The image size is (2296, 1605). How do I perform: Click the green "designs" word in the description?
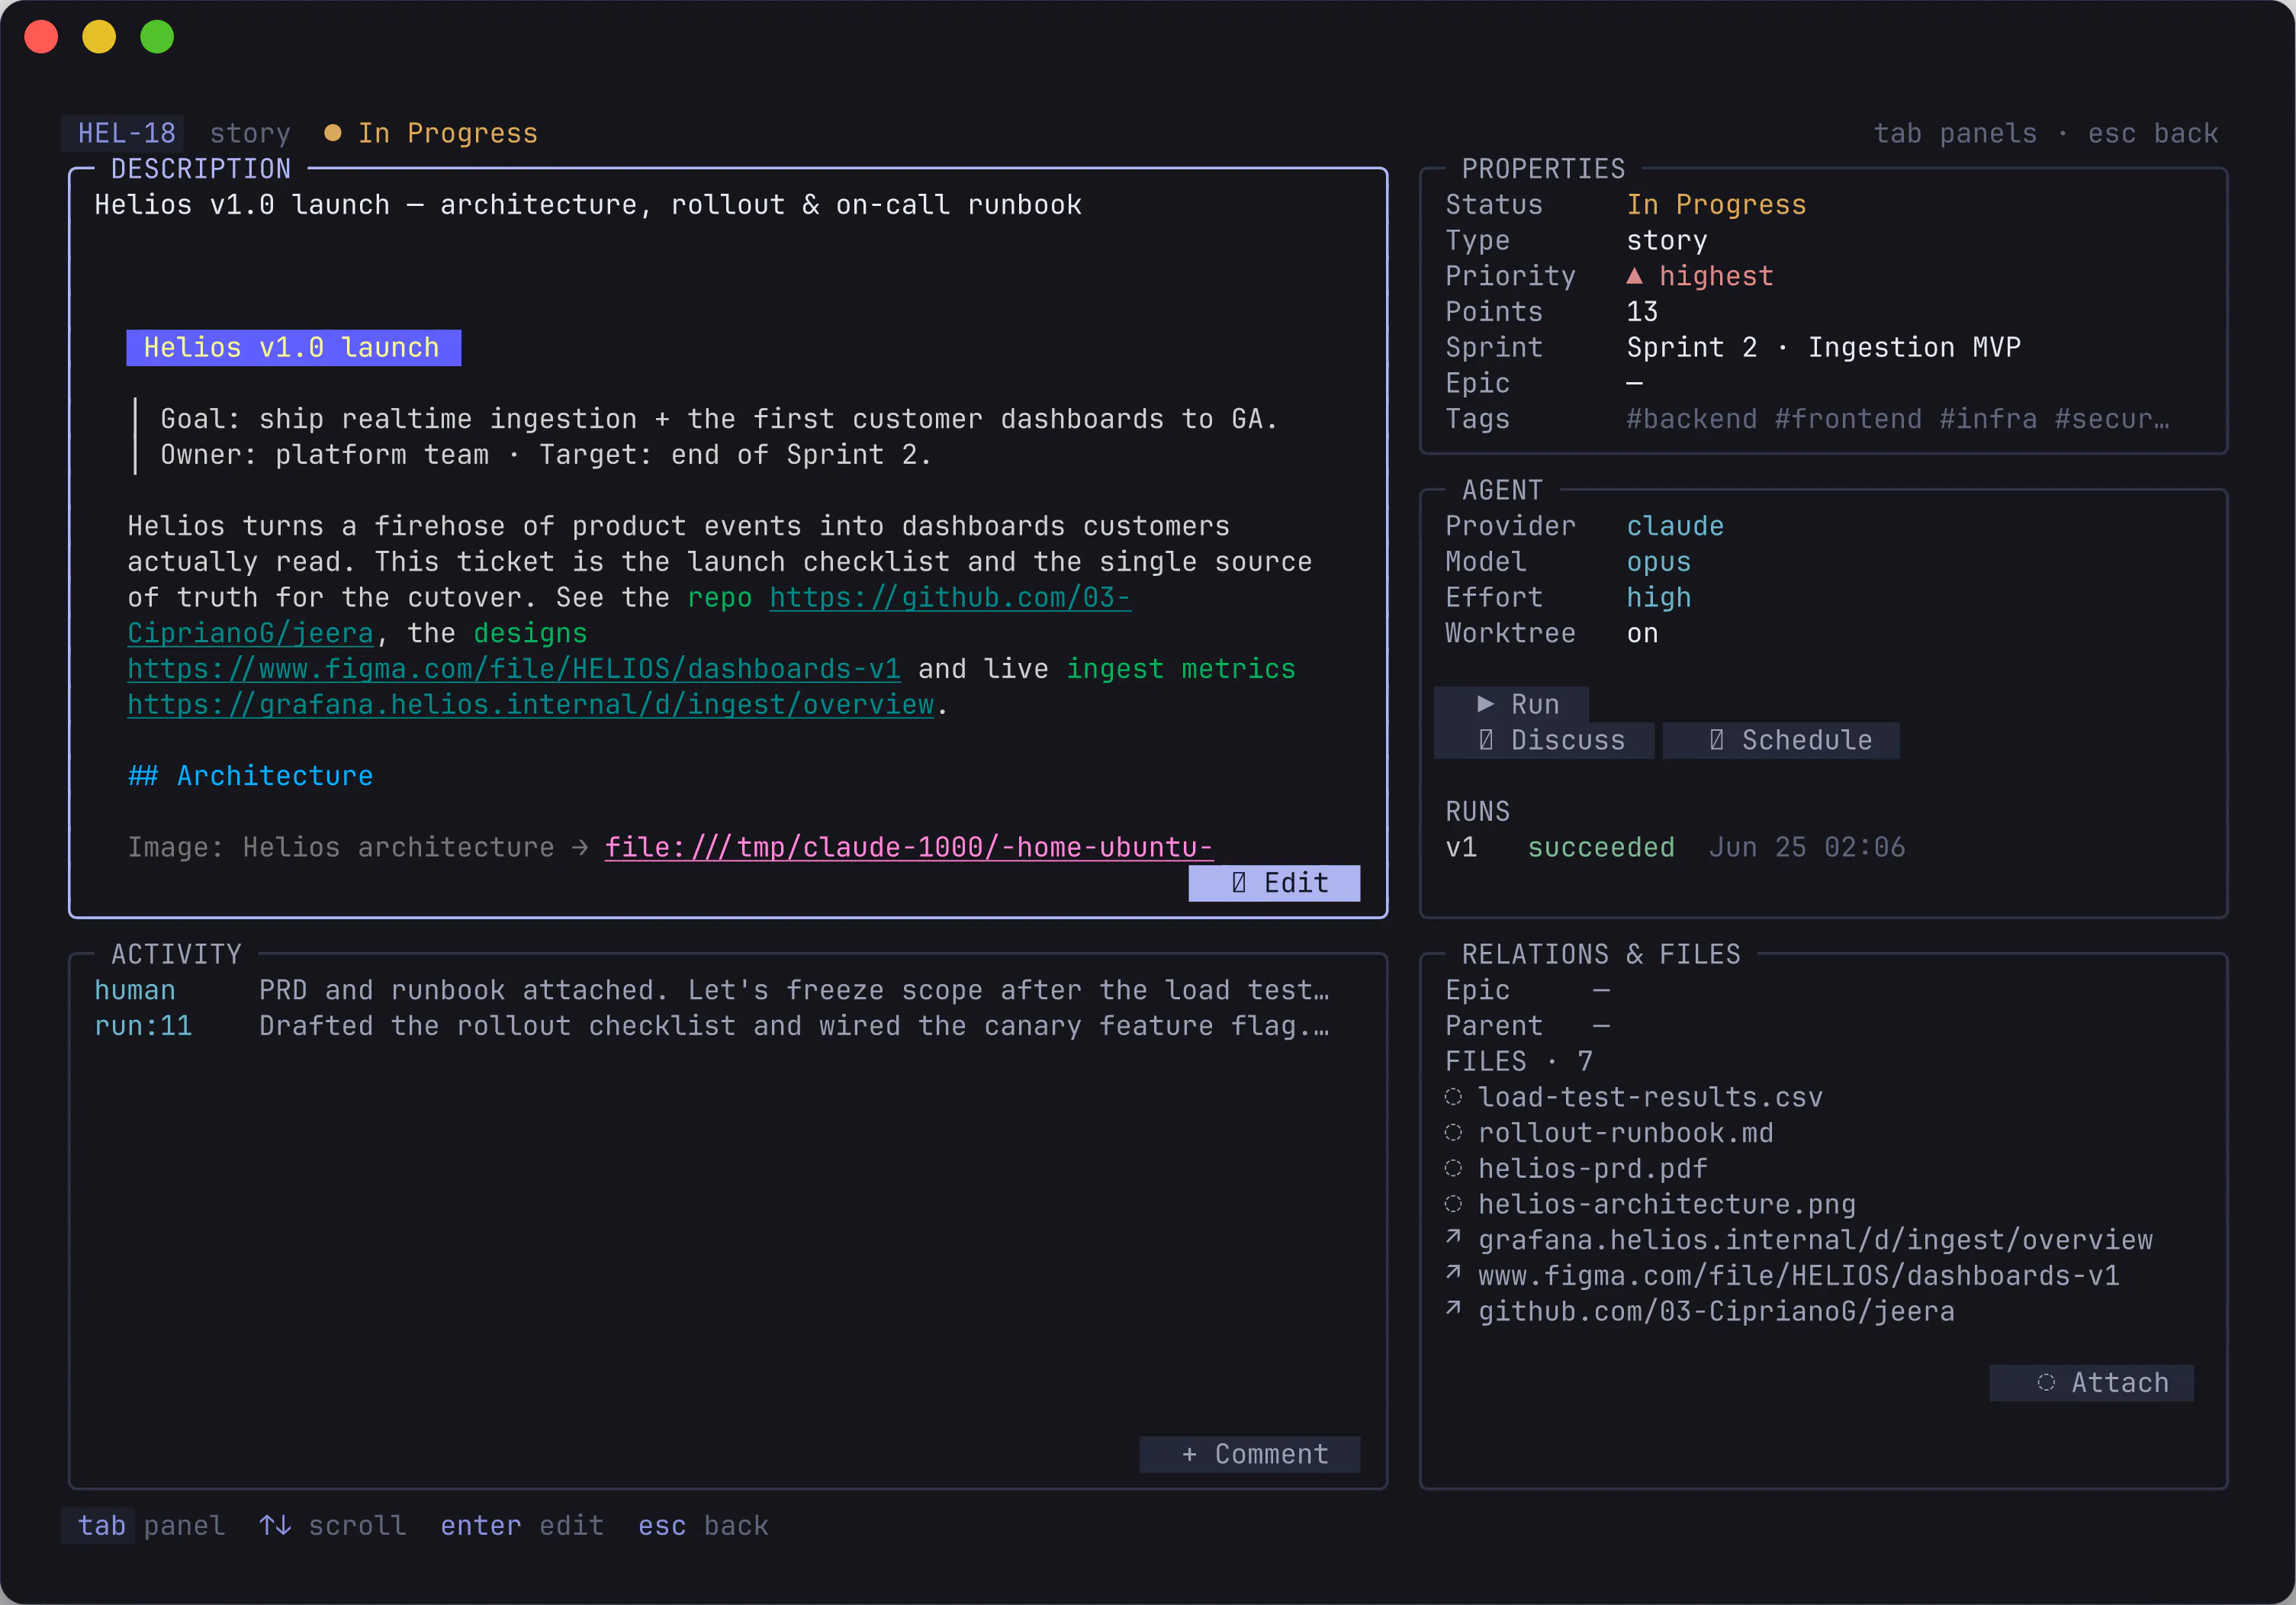point(530,633)
